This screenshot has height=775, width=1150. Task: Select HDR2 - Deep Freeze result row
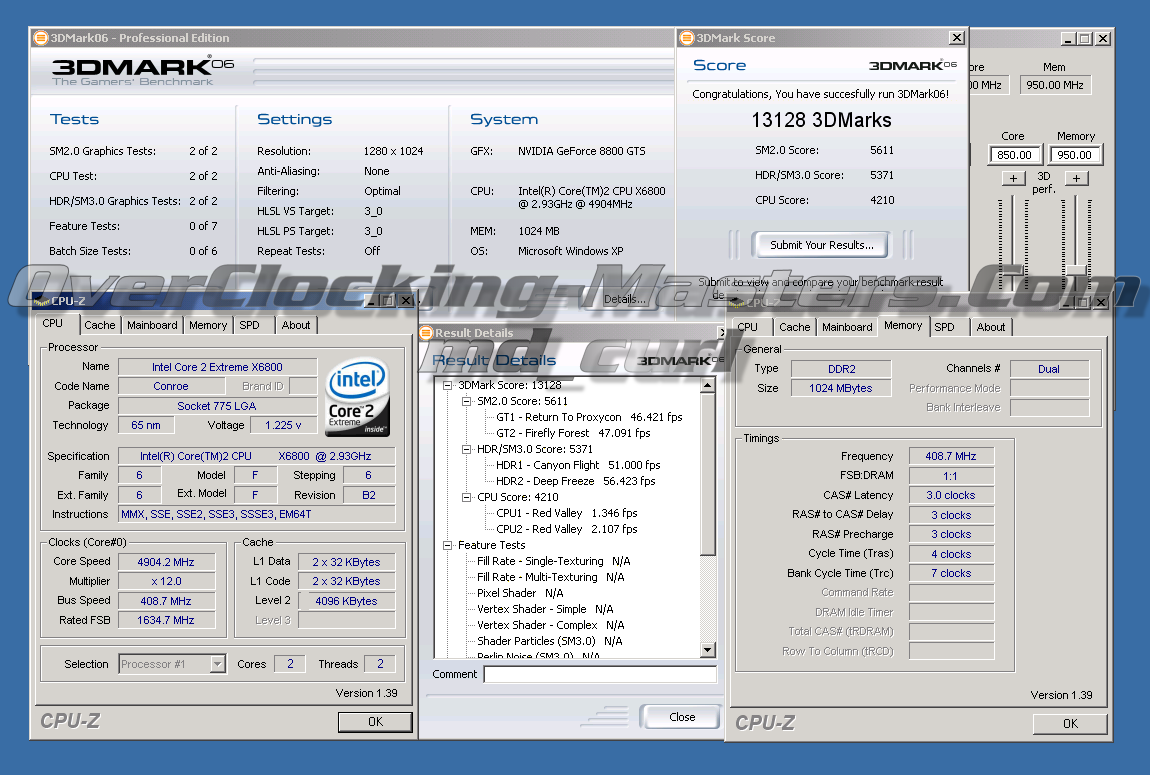coord(576,482)
